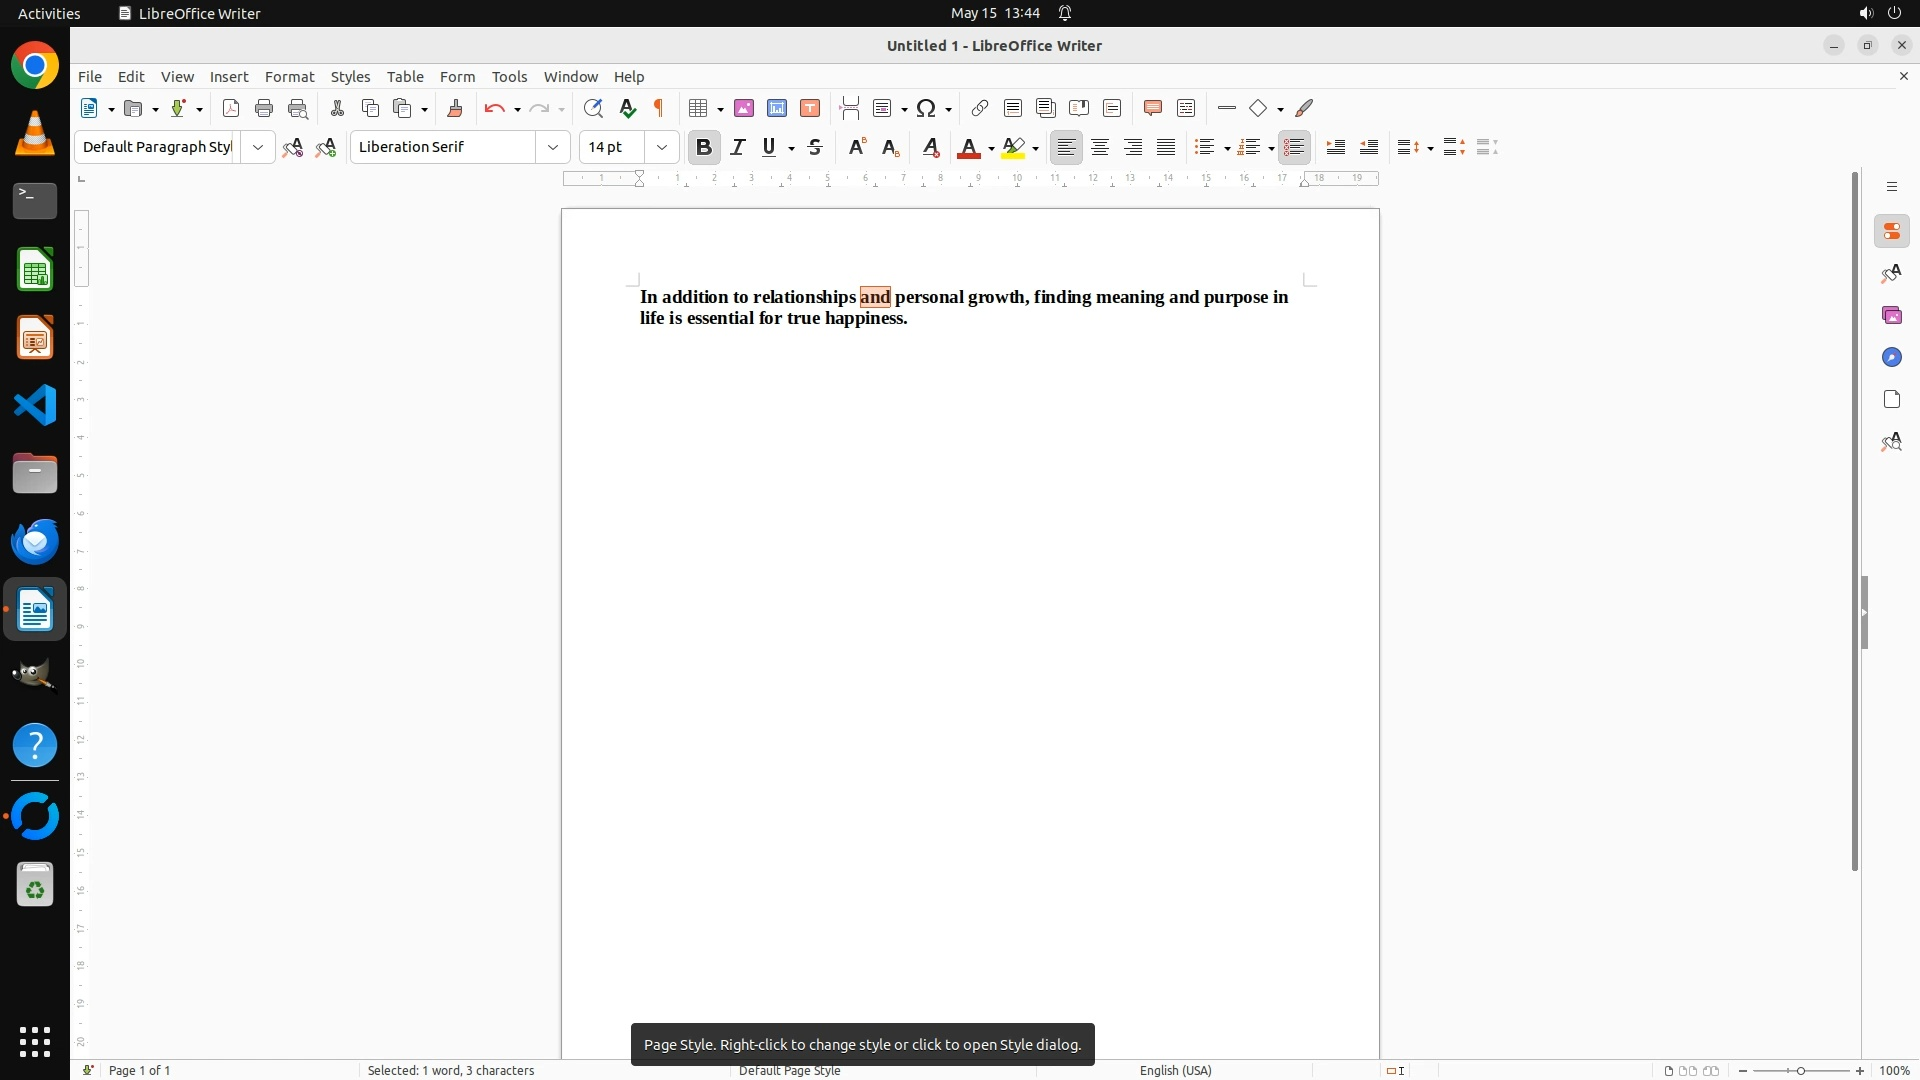Click the Insert Hyperlink icon
Viewport: 1920px width, 1080px height.
pyautogui.click(x=980, y=108)
